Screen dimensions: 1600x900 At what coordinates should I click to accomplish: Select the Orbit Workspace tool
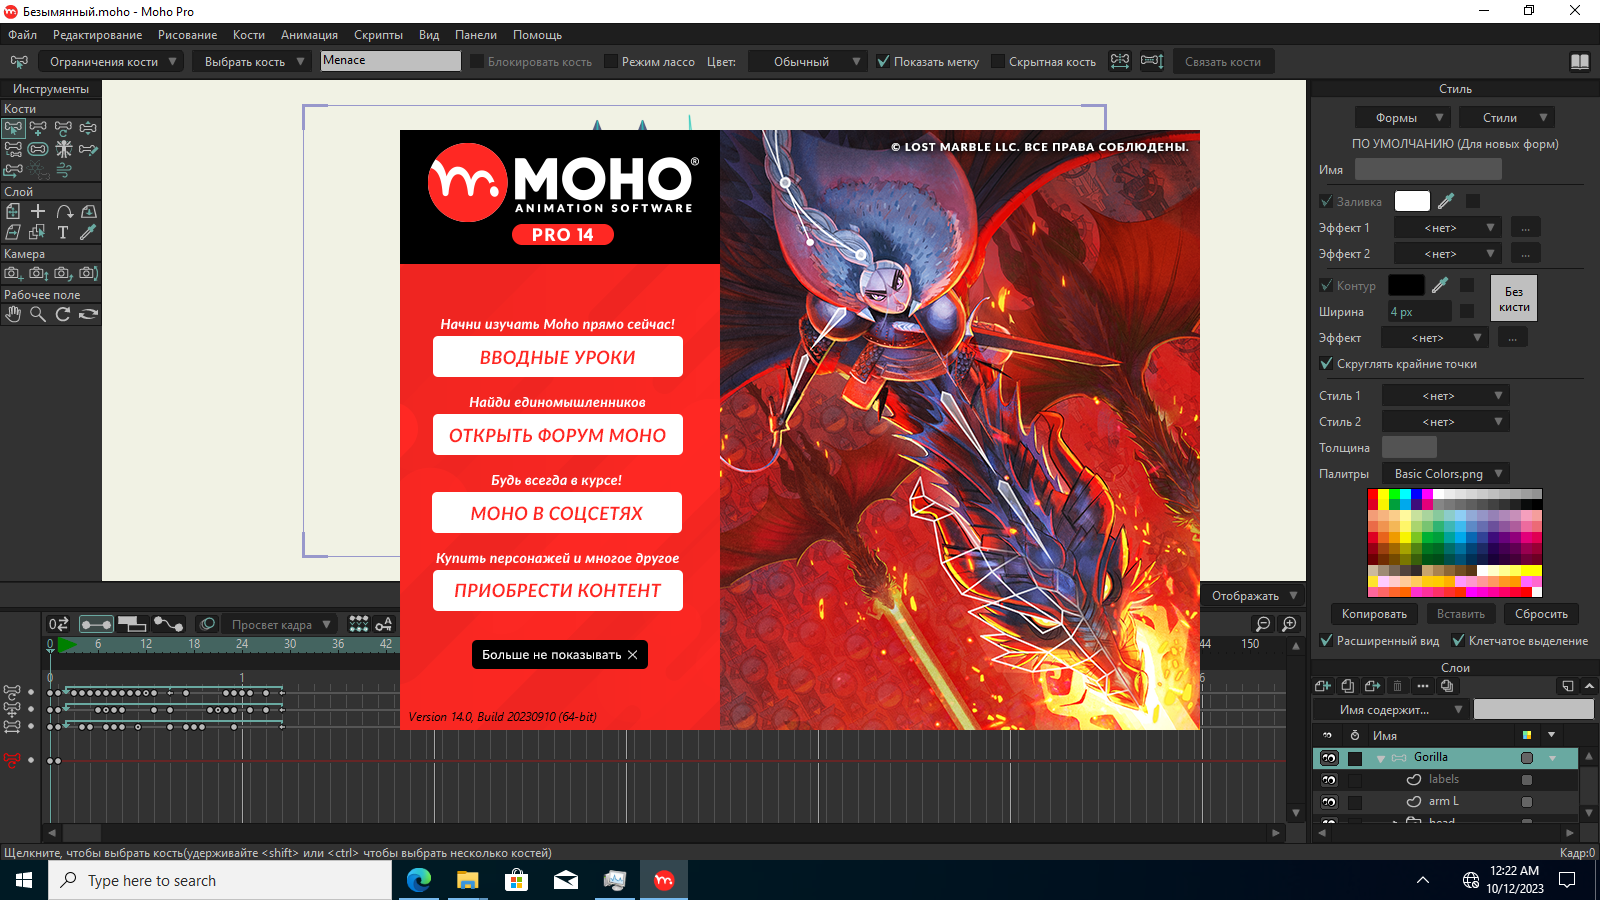tap(88, 314)
